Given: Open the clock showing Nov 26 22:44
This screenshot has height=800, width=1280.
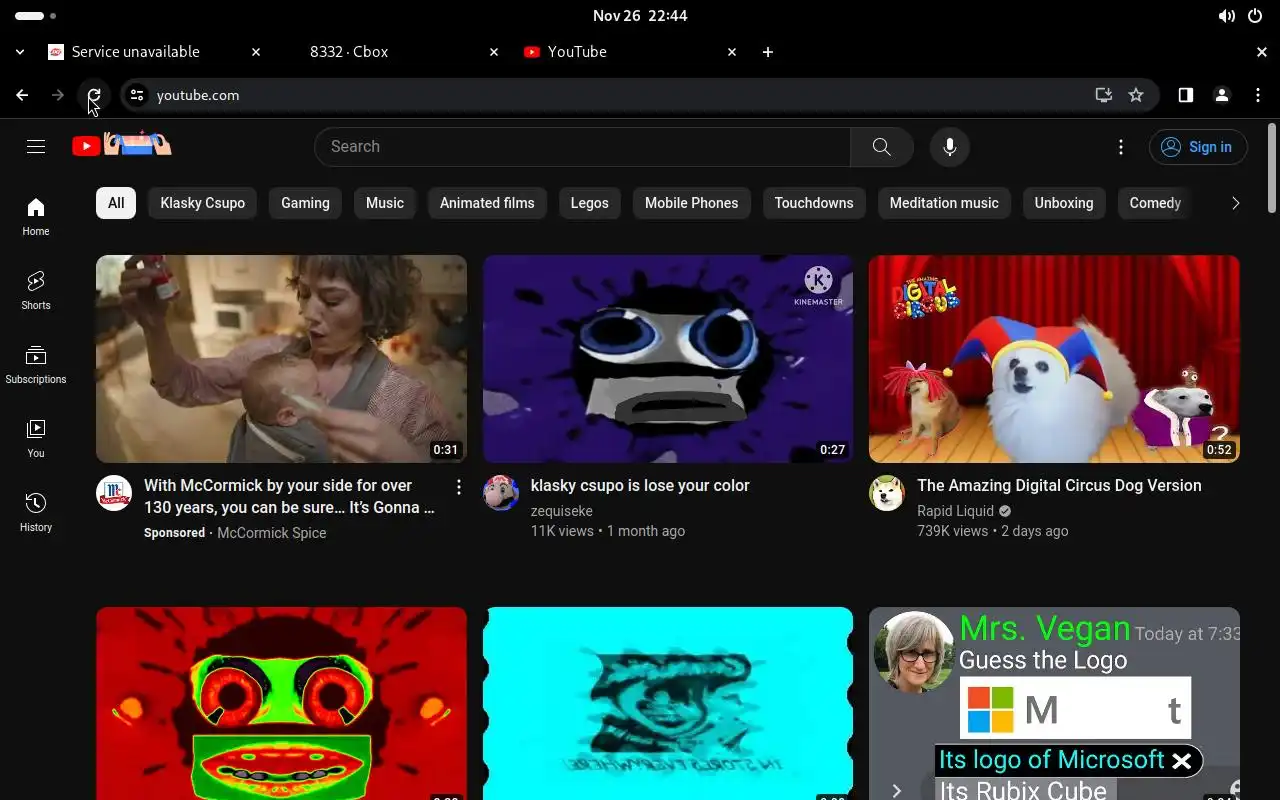Looking at the screenshot, I should (640, 16).
